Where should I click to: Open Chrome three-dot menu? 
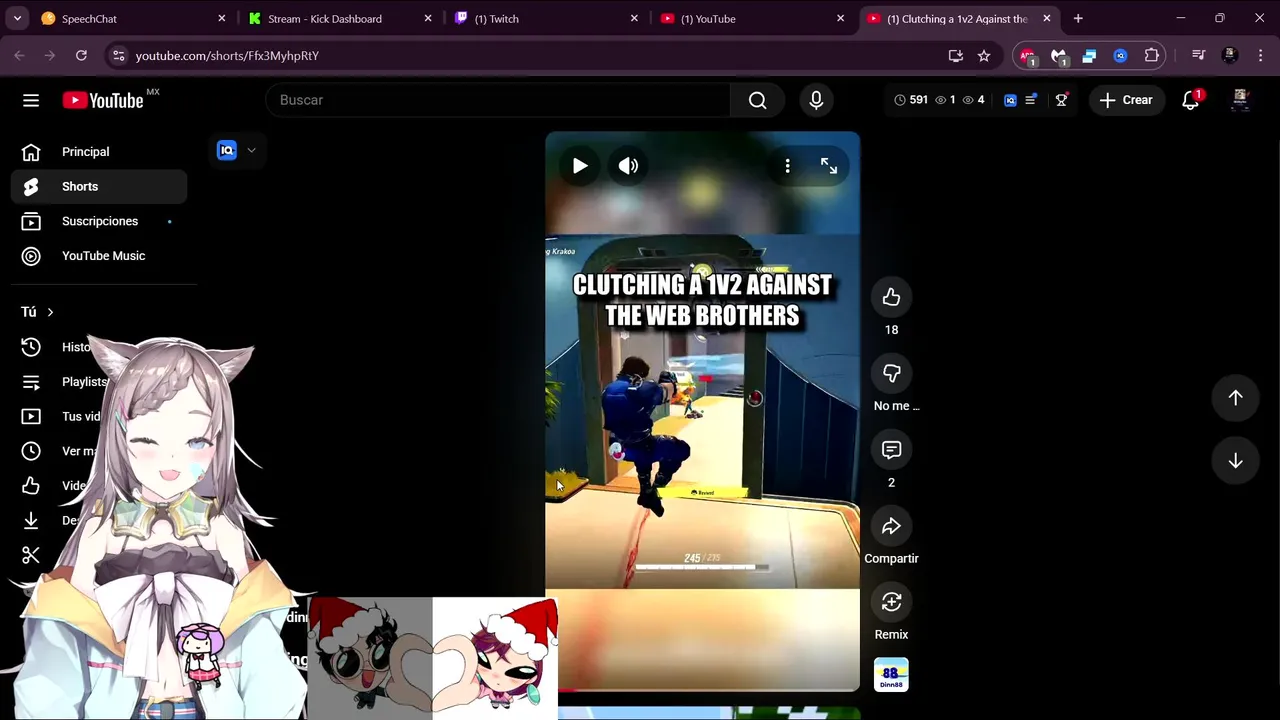[x=1260, y=56]
